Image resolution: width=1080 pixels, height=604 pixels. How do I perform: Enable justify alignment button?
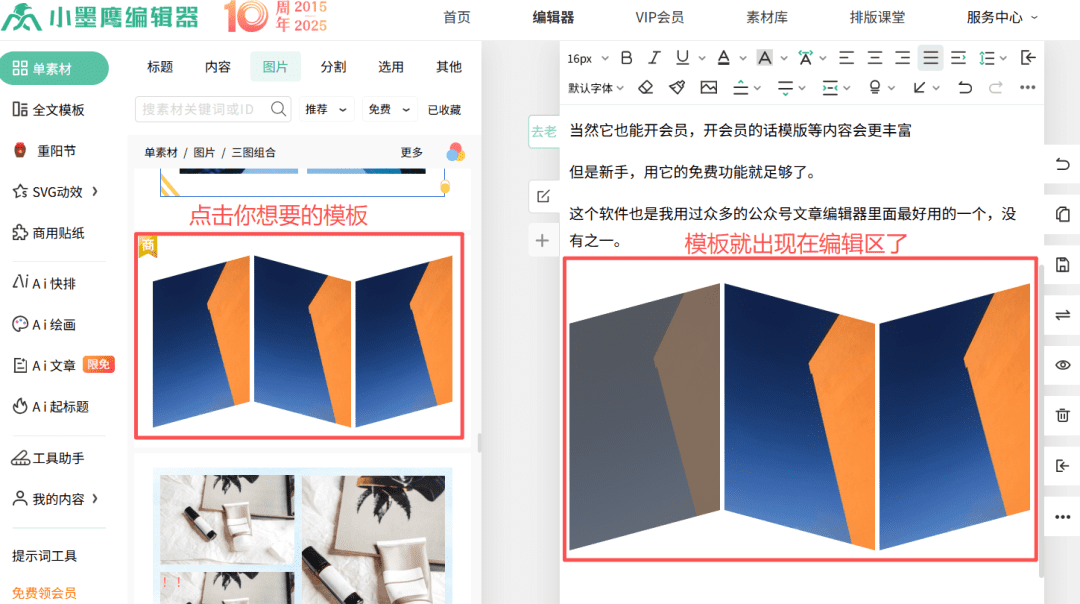[931, 58]
